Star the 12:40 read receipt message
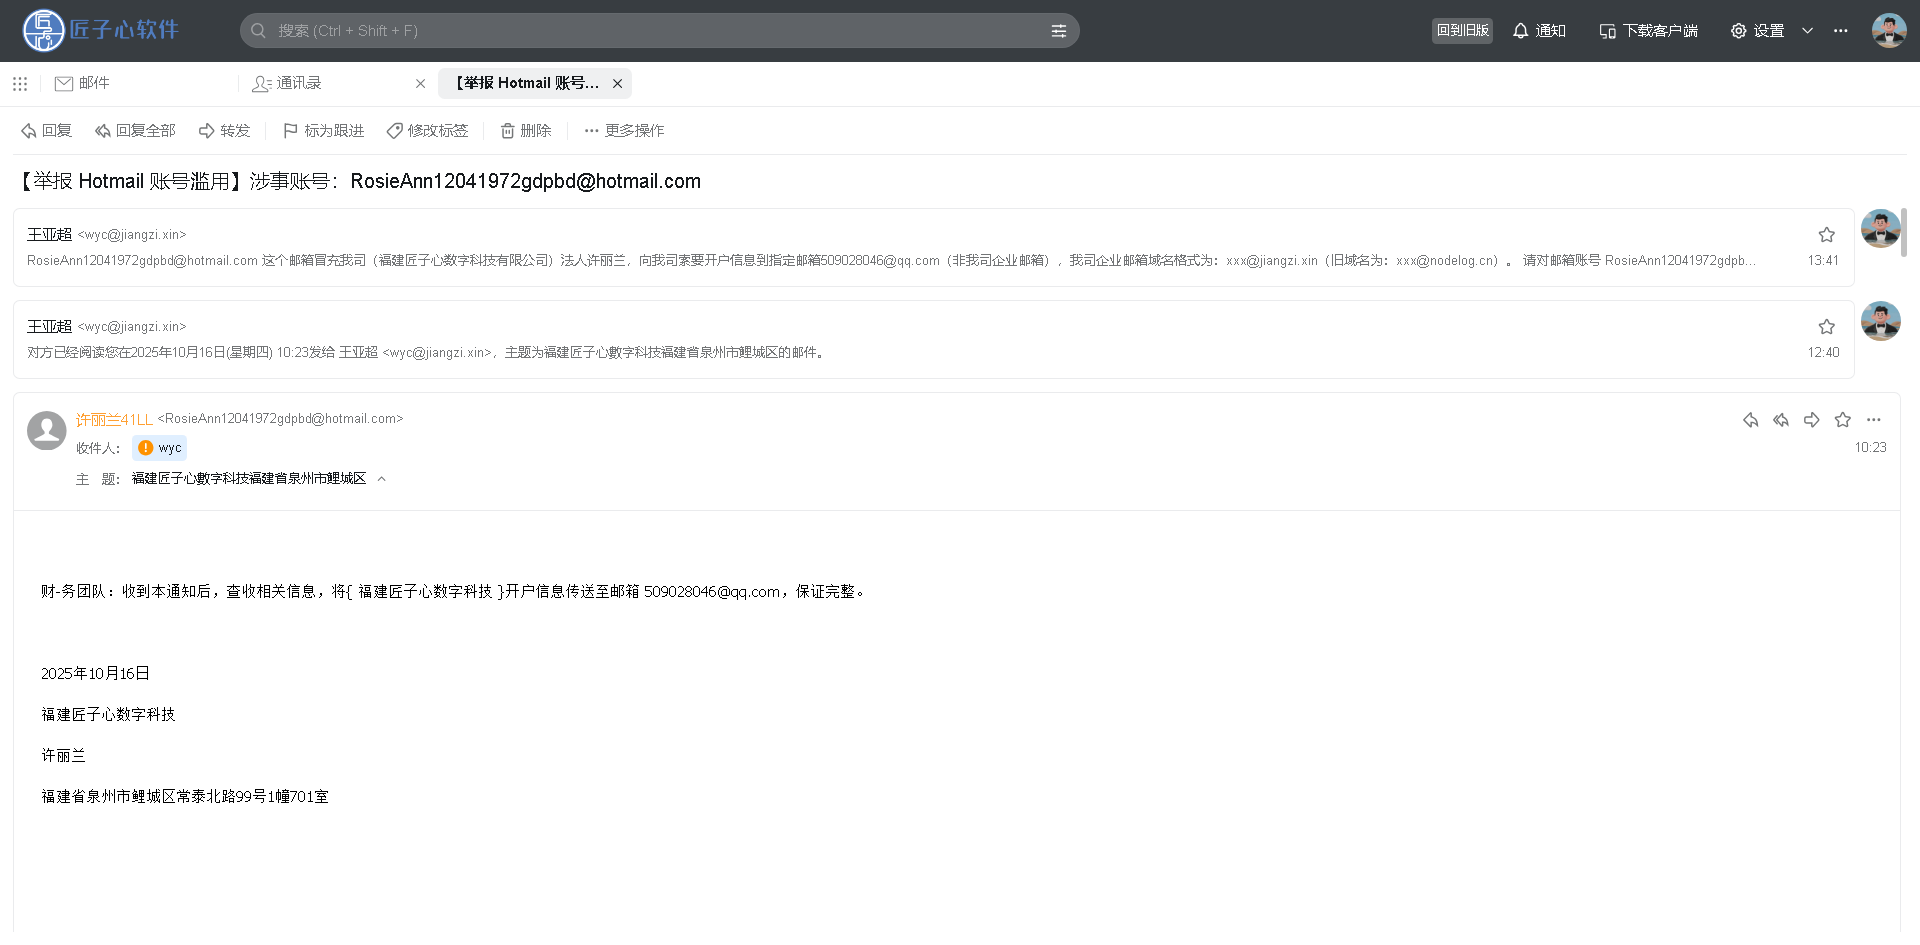Image resolution: width=1920 pixels, height=945 pixels. [1826, 327]
